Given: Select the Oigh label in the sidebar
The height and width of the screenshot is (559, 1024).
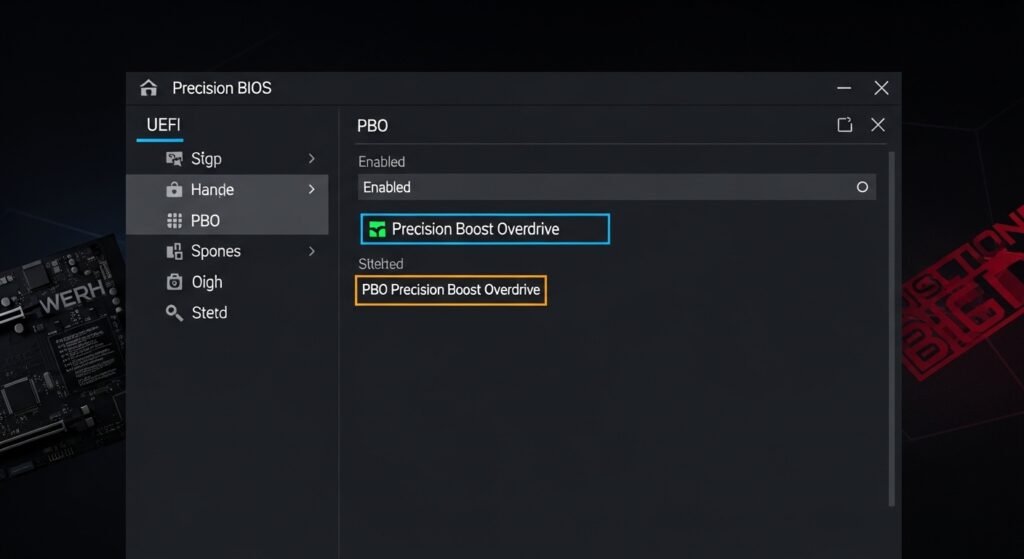Looking at the screenshot, I should [207, 282].
